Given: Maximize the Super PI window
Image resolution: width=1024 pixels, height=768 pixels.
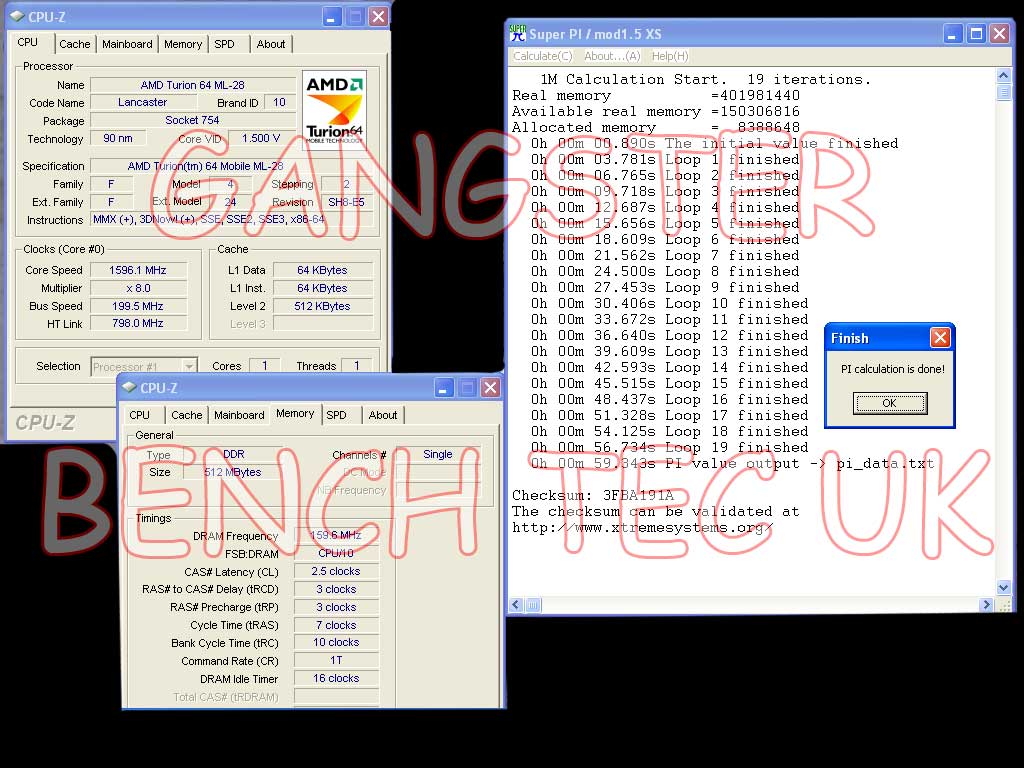Looking at the screenshot, I should pyautogui.click(x=976, y=33).
